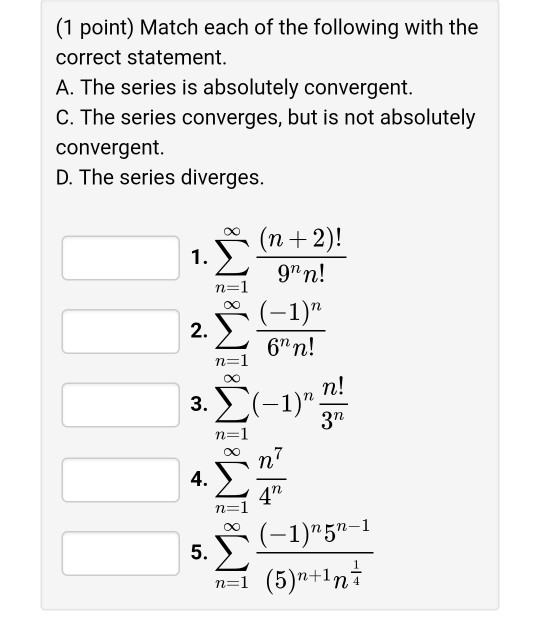Click the bold number label 2.
Viewport: 540px width, 622px height.
(x=199, y=330)
